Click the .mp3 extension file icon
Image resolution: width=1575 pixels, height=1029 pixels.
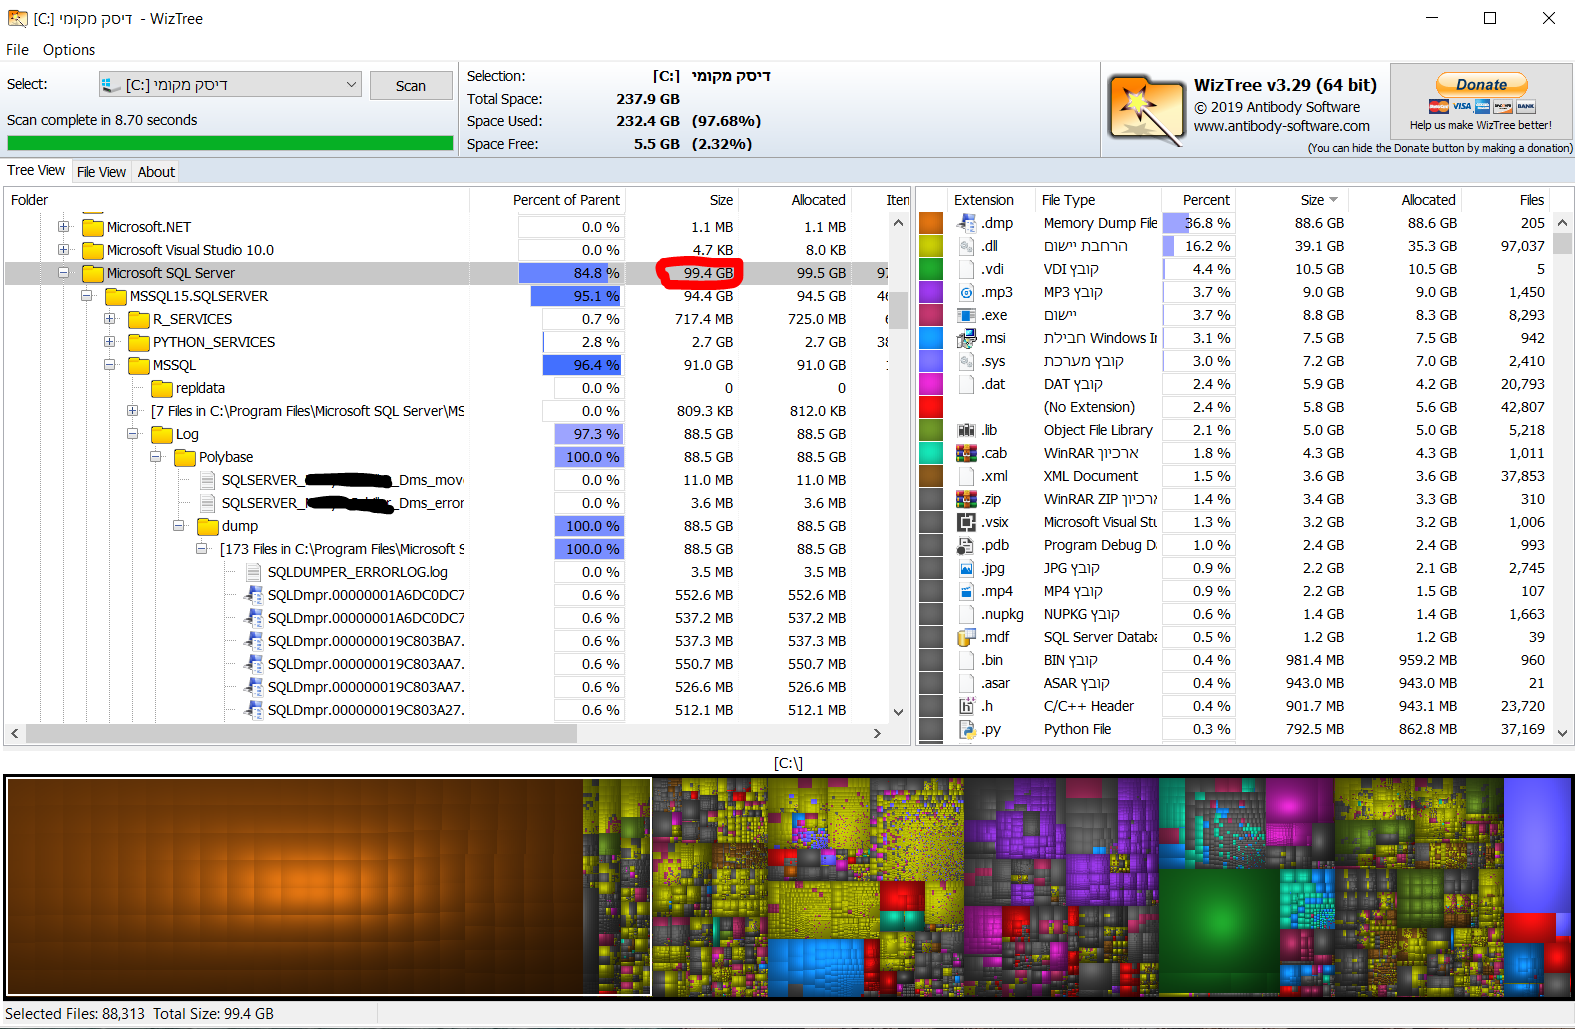click(966, 292)
